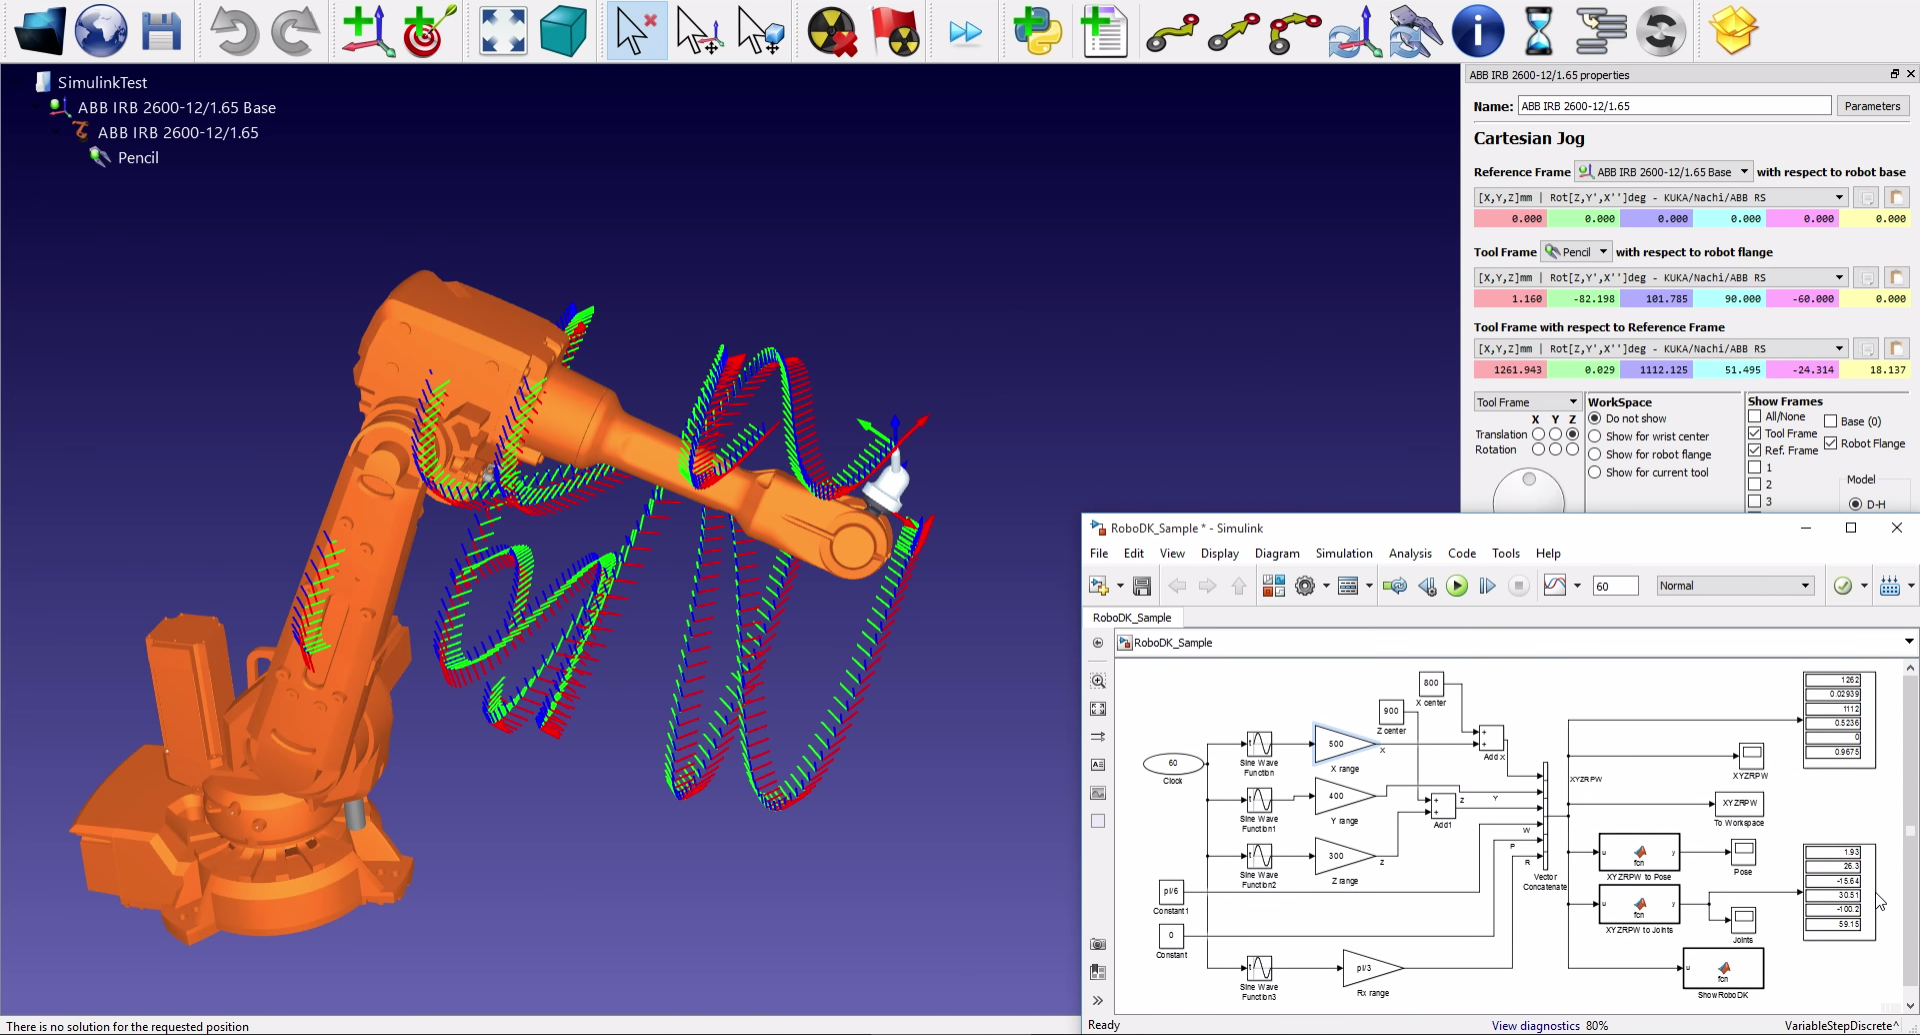Open the Simulink Model Configuration gear icon
This screenshot has width=1920, height=1035.
(x=1305, y=586)
